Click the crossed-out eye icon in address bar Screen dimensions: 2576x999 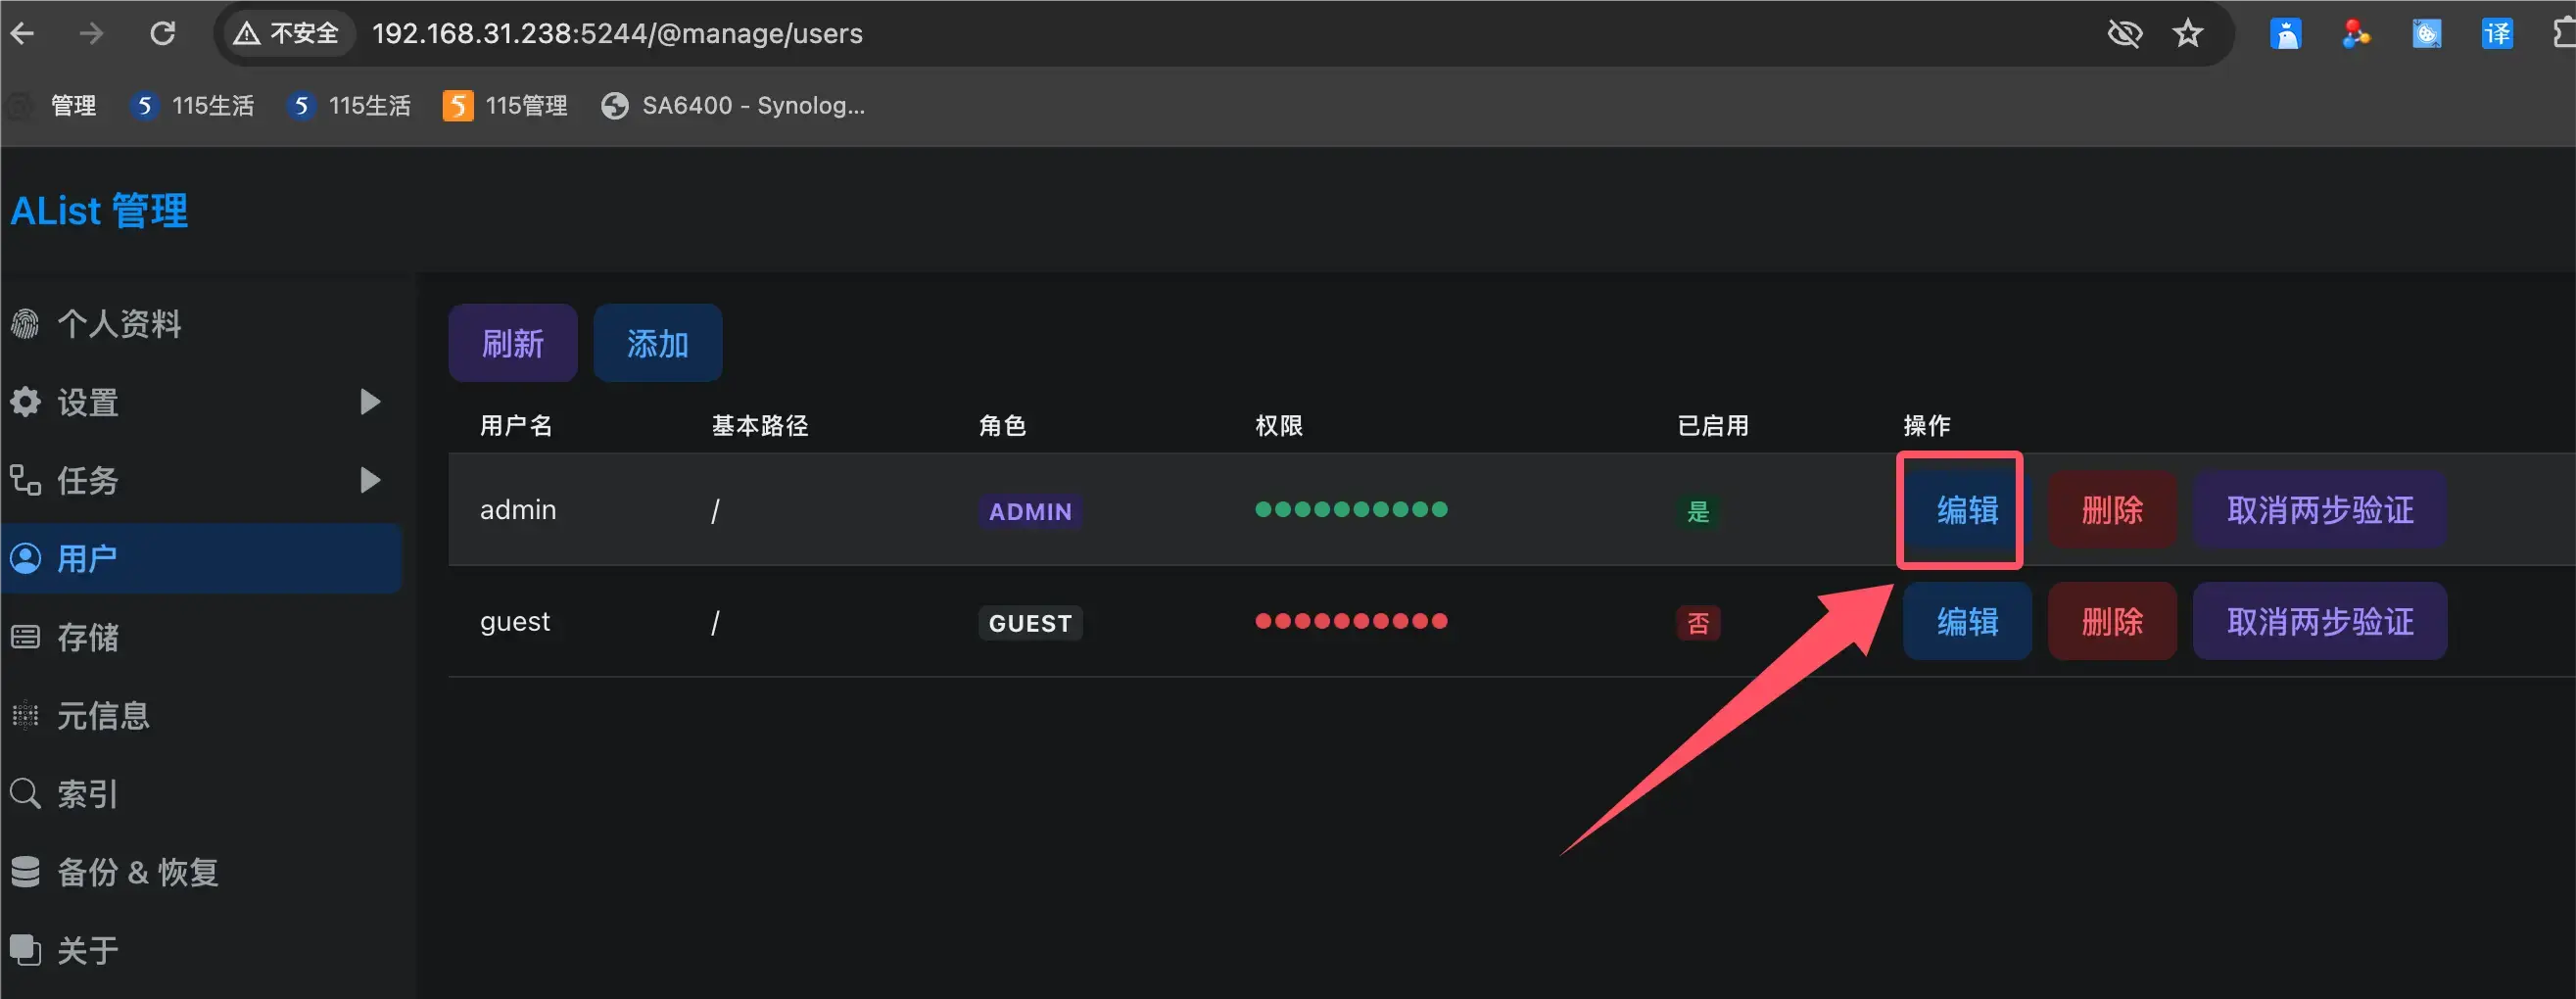pos(2124,33)
